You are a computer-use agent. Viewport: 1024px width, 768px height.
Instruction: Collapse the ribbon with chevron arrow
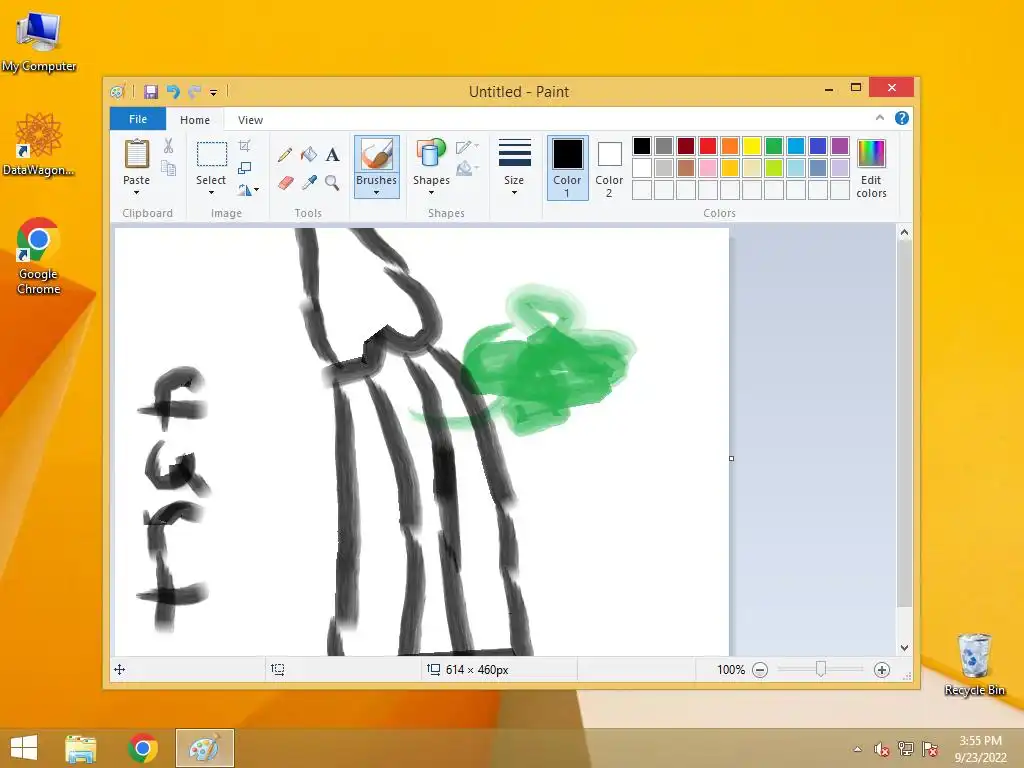(x=880, y=118)
